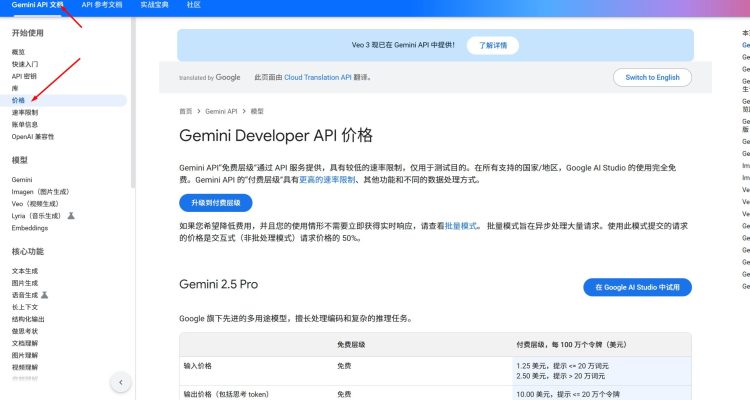Screen dimensions: 750x400
Task: Go to the 社区 tab
Action: pyautogui.click(x=193, y=5)
